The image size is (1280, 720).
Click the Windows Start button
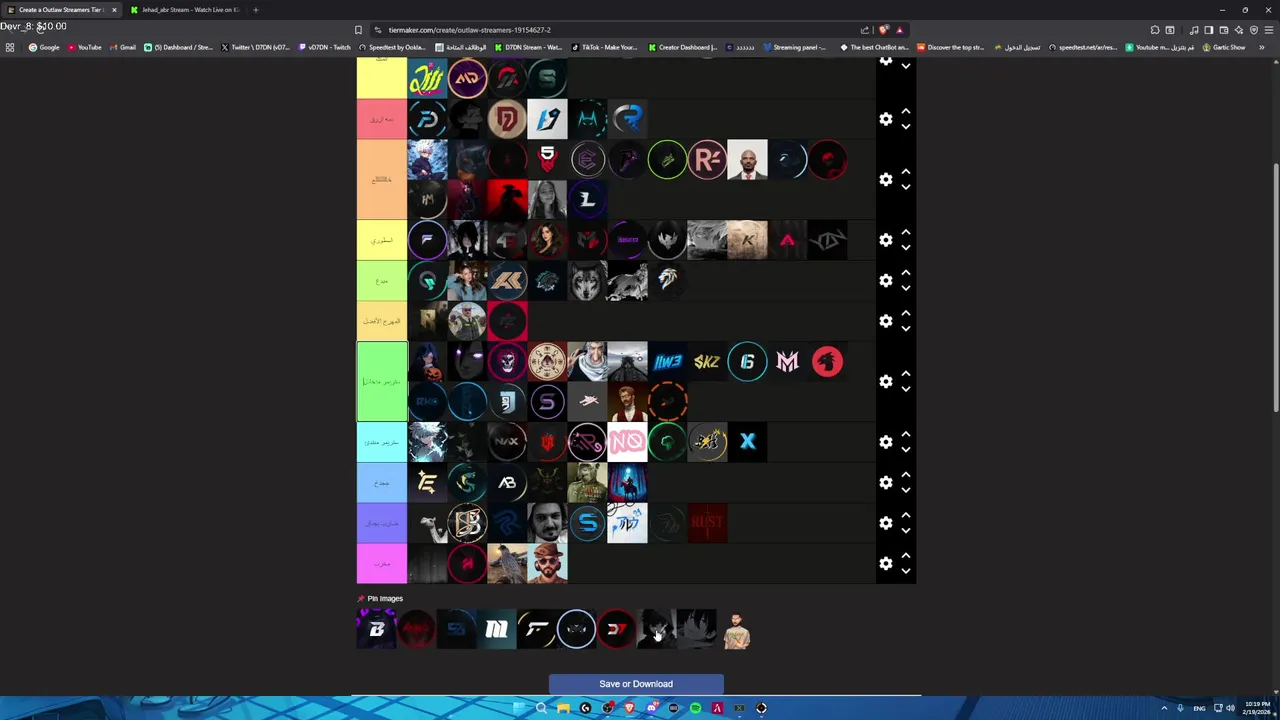[x=518, y=708]
